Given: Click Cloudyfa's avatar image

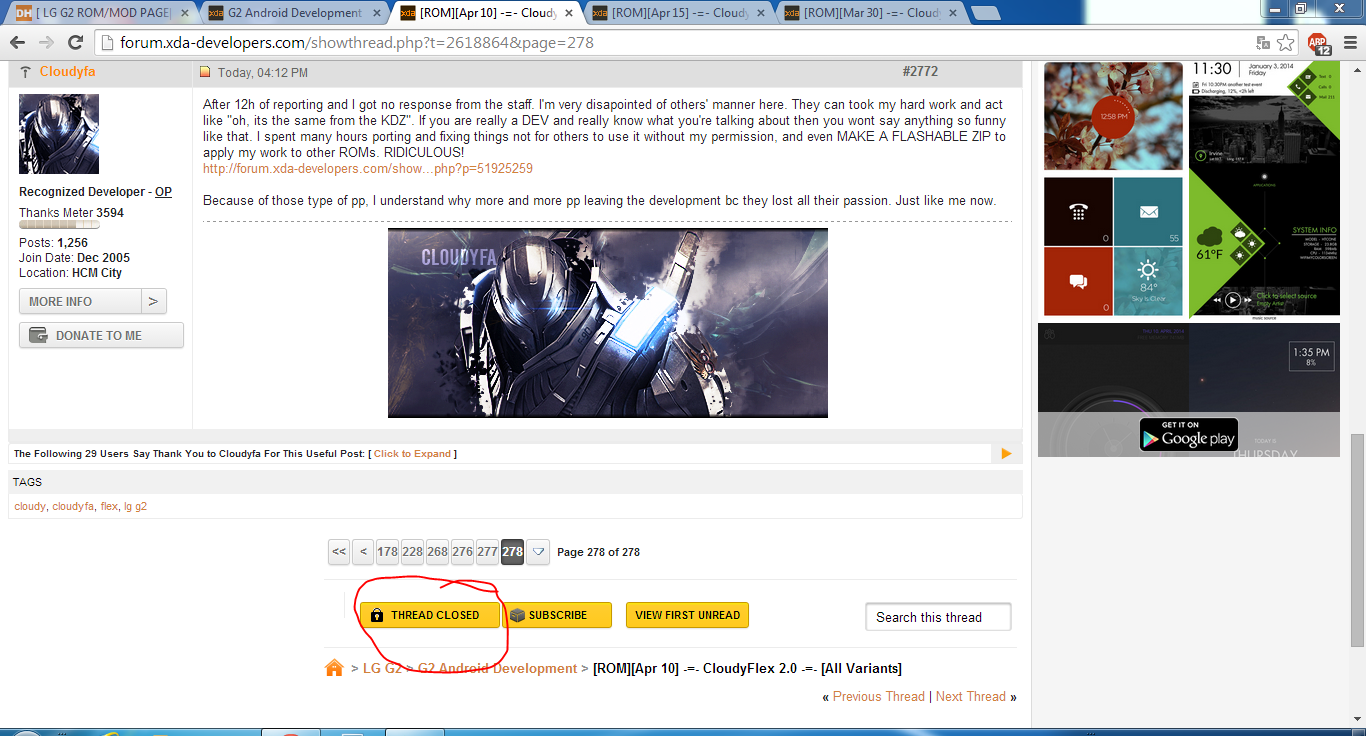Looking at the screenshot, I should [59, 134].
